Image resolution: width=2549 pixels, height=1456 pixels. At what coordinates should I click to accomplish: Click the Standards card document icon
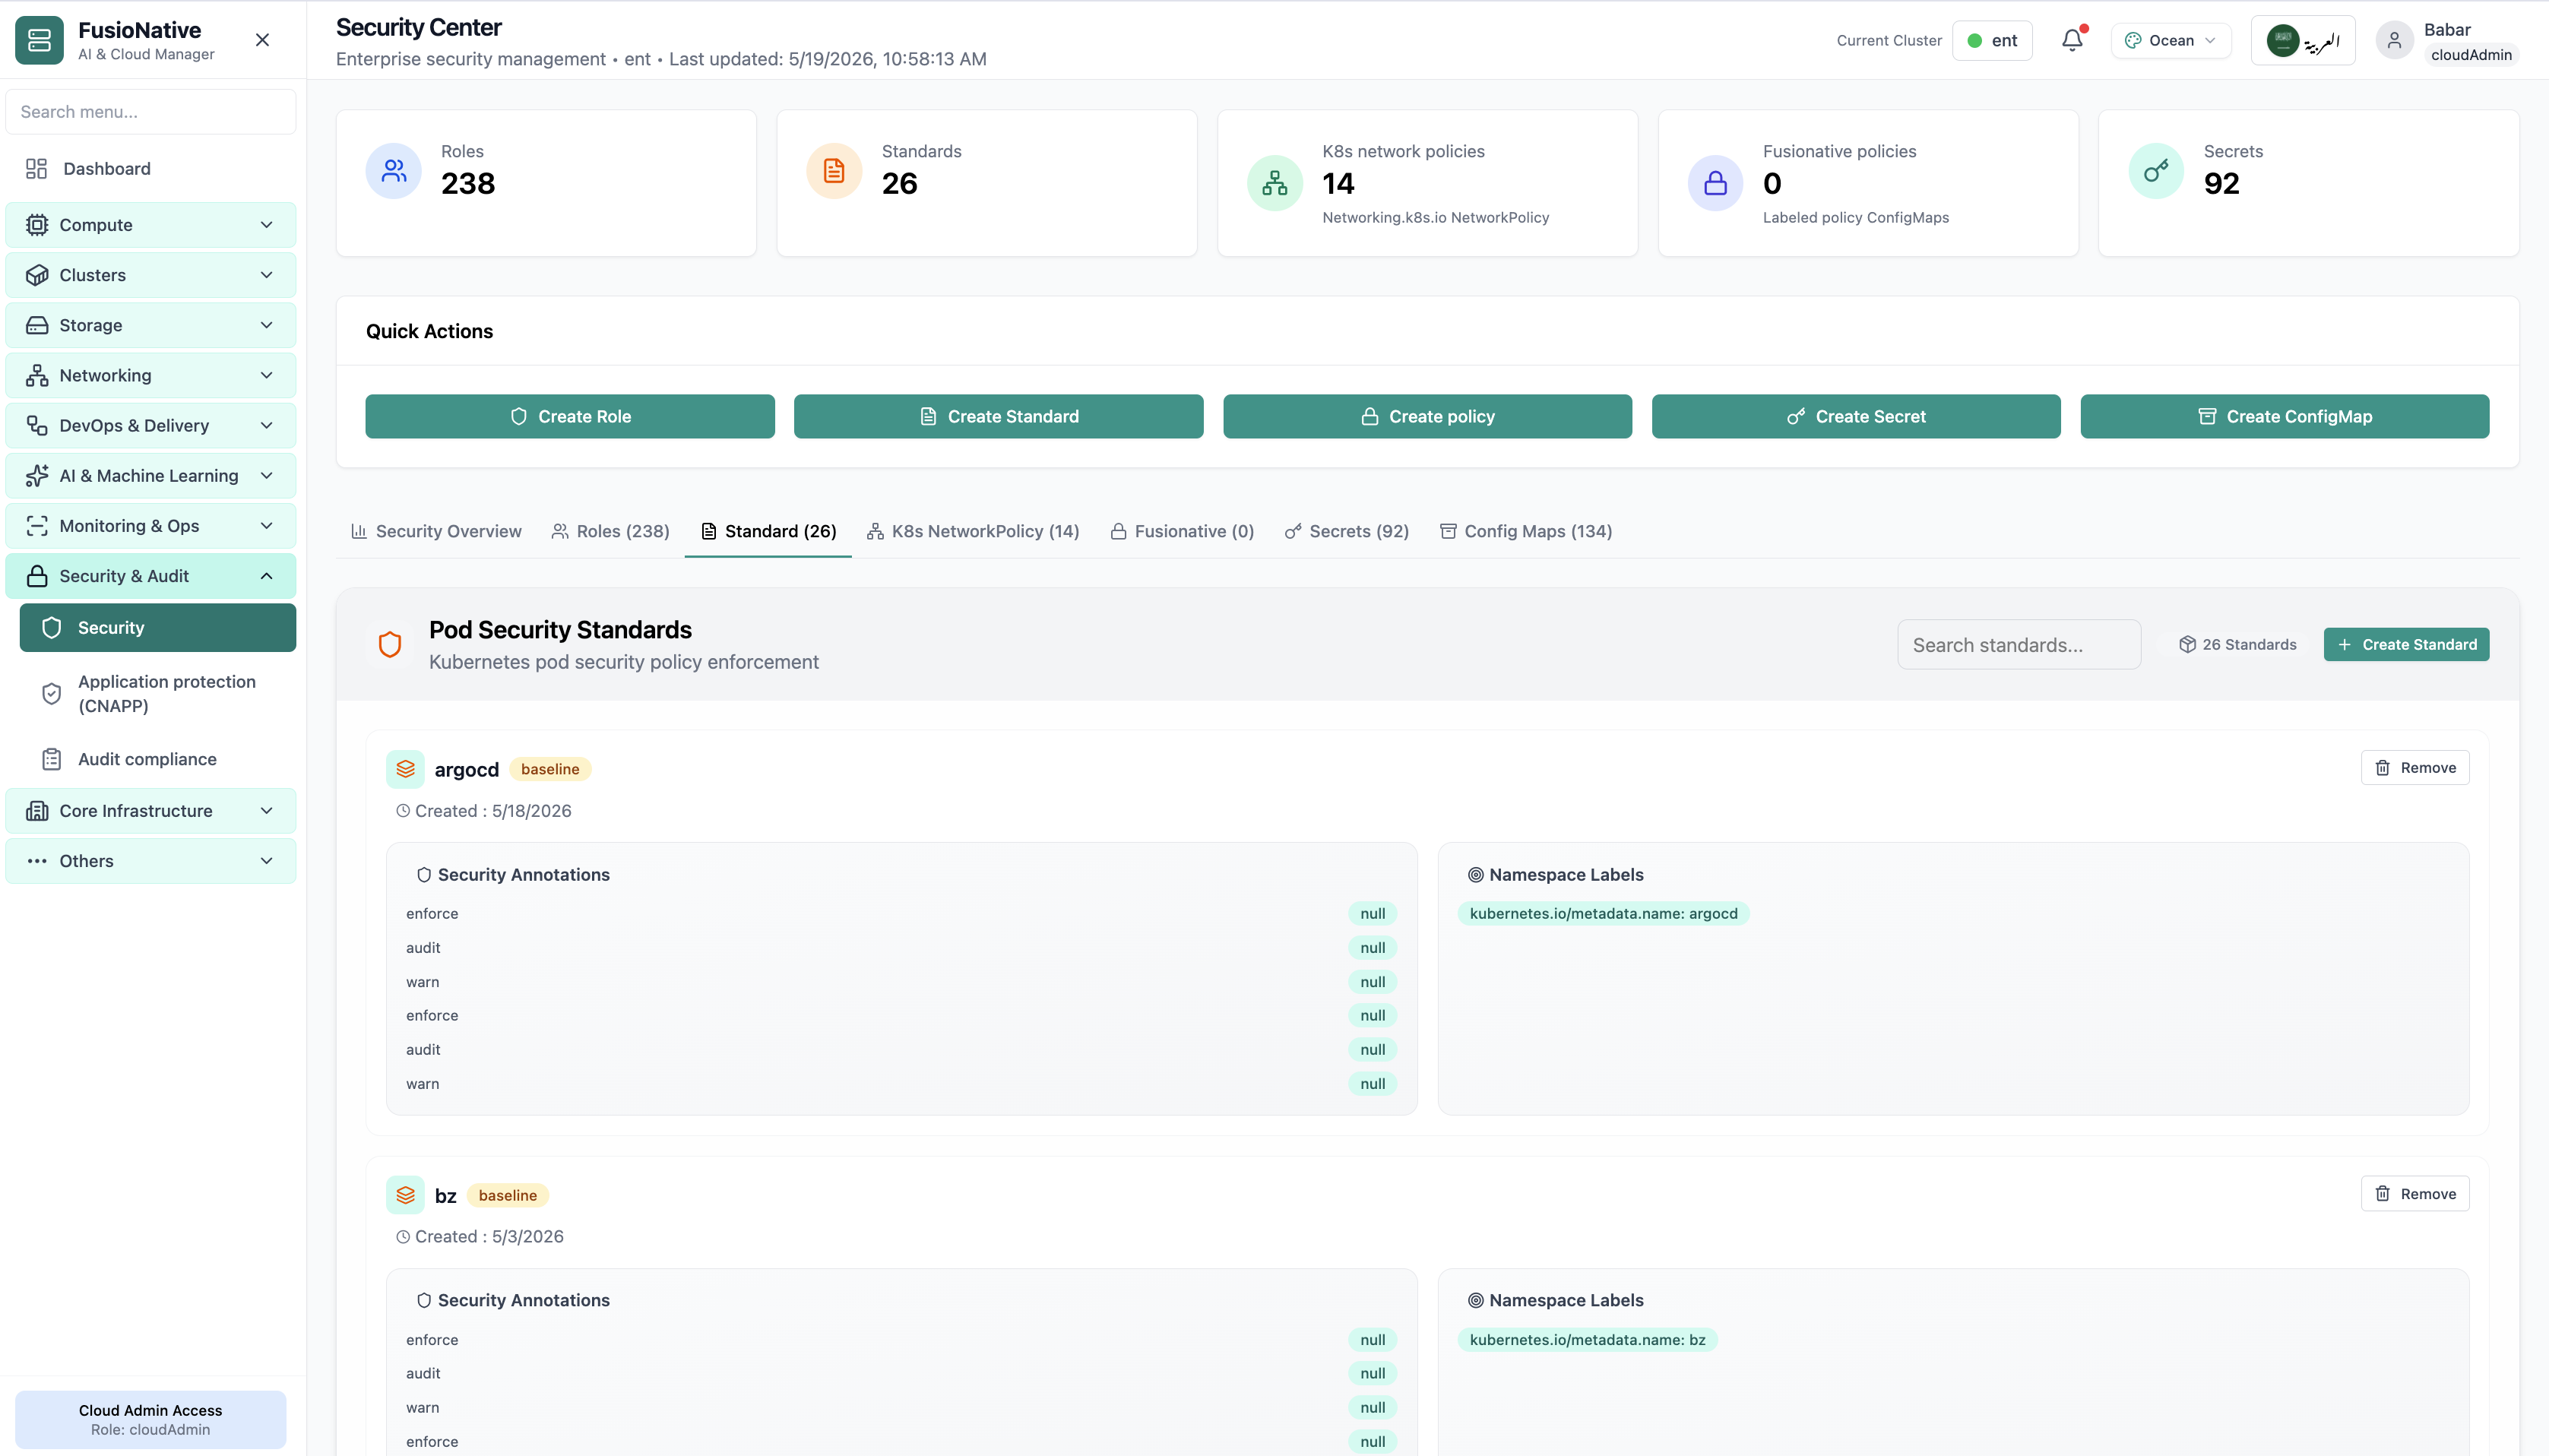coord(834,171)
